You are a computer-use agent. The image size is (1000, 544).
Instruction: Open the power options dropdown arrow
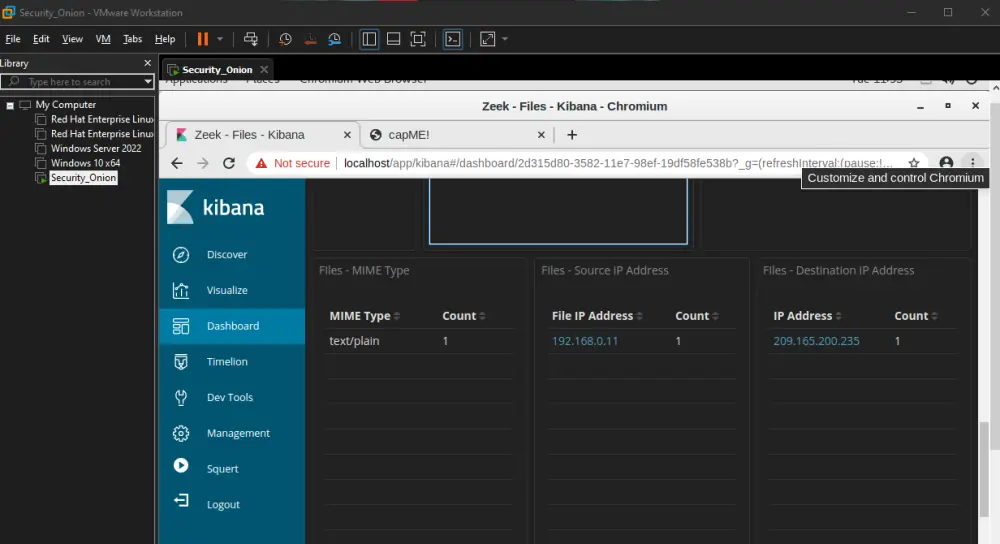point(220,39)
